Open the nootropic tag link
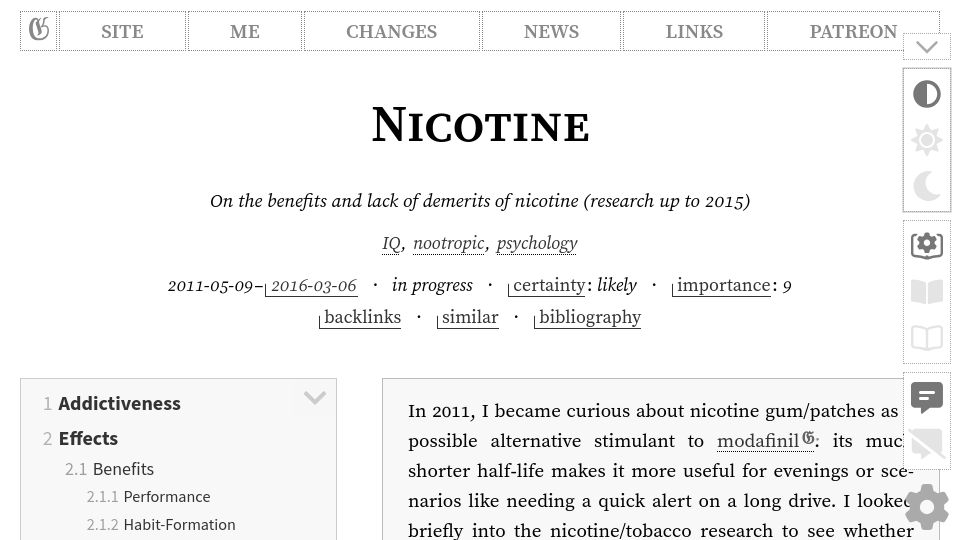Viewport: 960px width, 540px height. coord(449,244)
